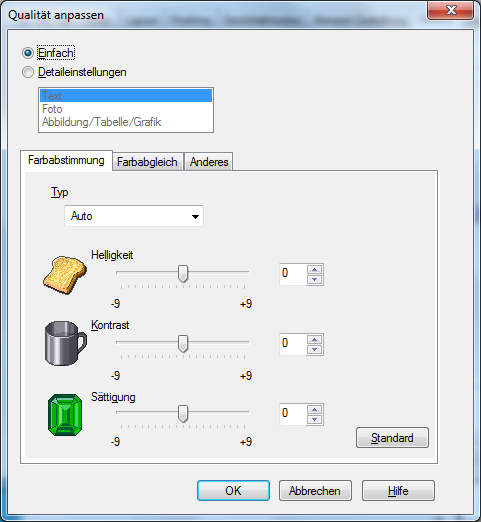Select the Detaileinstellungen radio button
481x522 pixels.
28,72
